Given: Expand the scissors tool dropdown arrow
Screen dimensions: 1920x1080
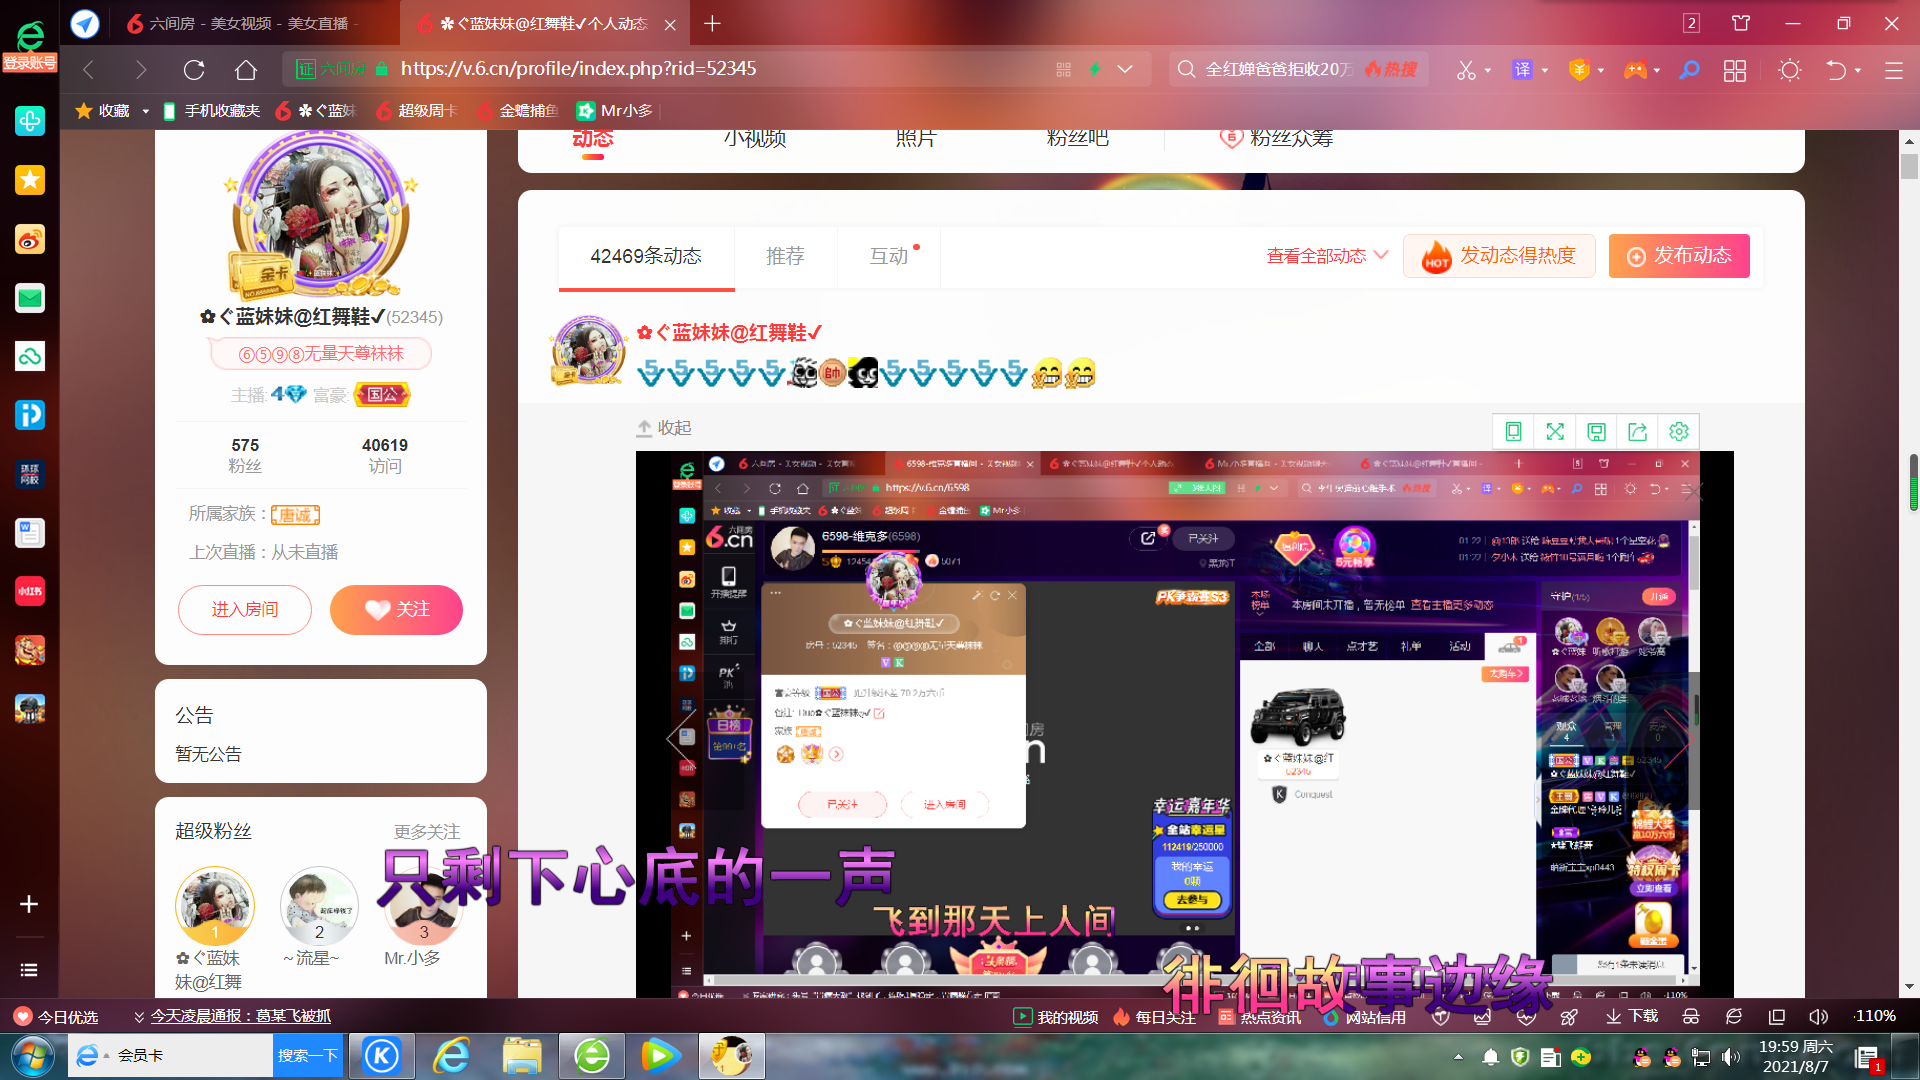Looking at the screenshot, I should click(x=1488, y=70).
